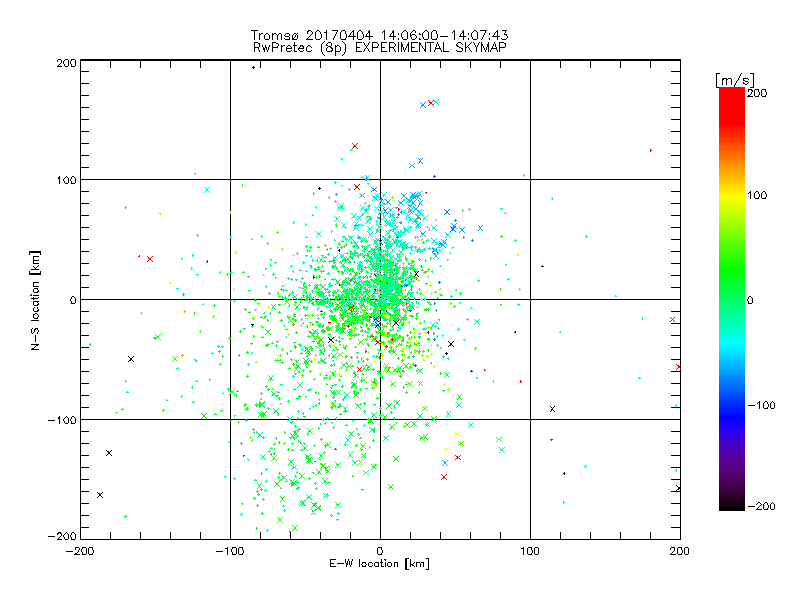
Task: Click the '[m/s]' color bar unit label
Action: [x=735, y=80]
